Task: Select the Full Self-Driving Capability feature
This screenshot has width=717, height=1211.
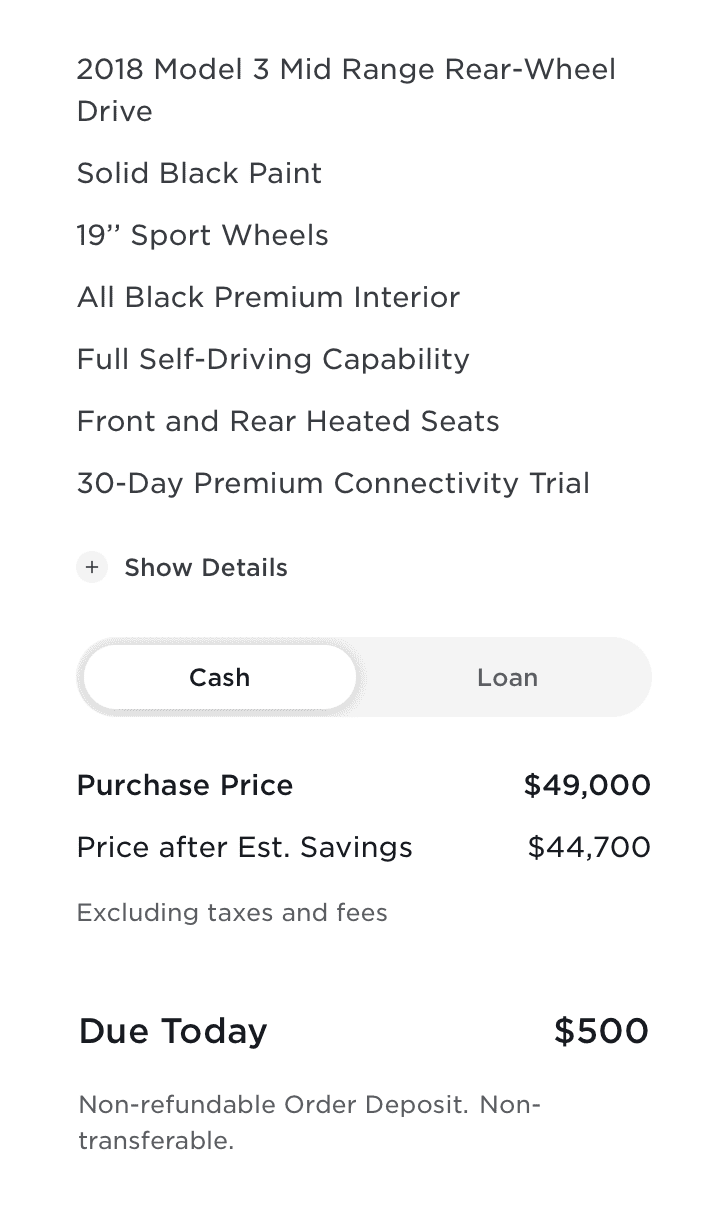Action: (x=272, y=359)
